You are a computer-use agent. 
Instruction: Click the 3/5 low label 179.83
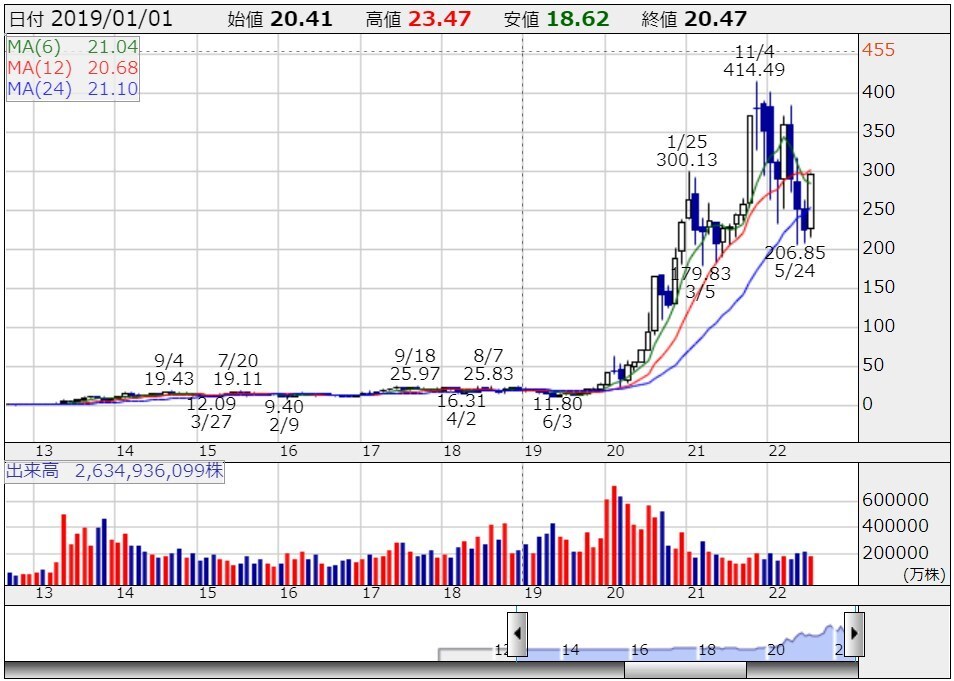tap(700, 273)
